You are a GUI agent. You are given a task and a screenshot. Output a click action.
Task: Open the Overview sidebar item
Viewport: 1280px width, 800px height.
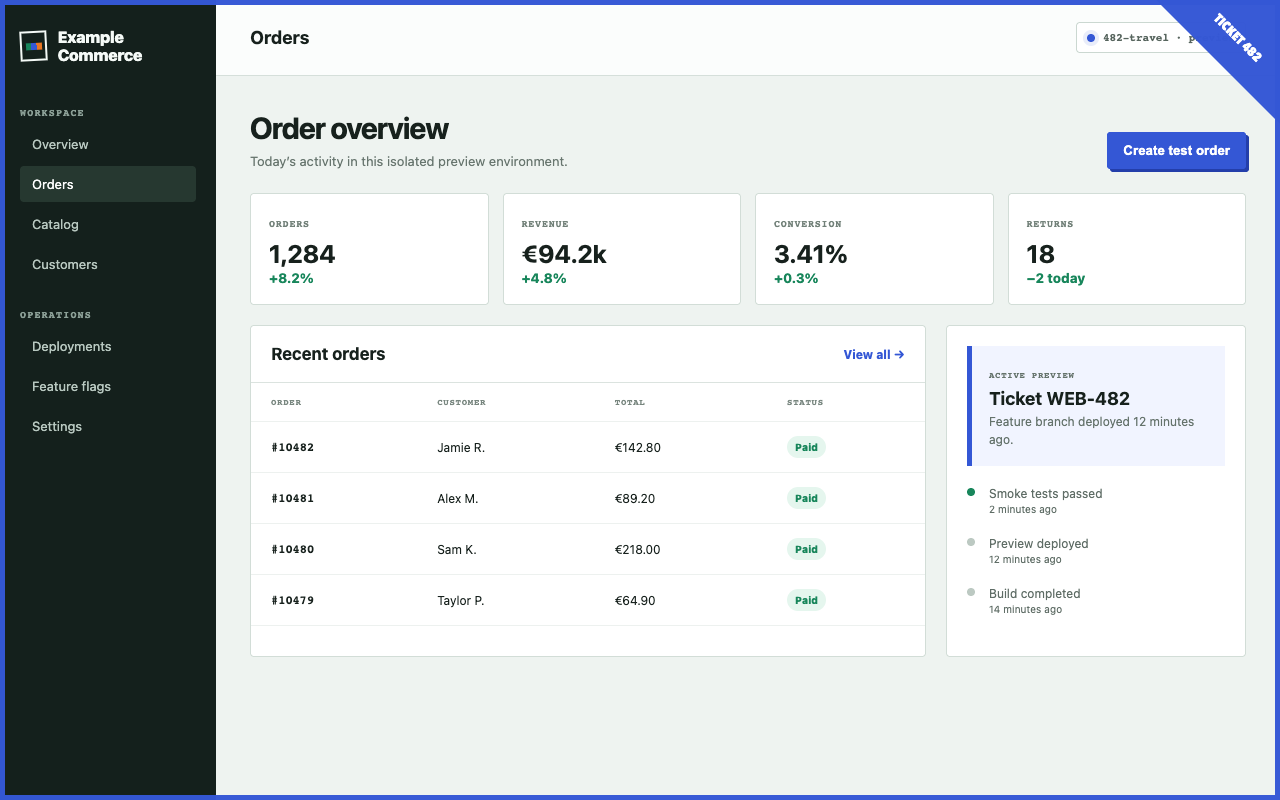point(108,144)
